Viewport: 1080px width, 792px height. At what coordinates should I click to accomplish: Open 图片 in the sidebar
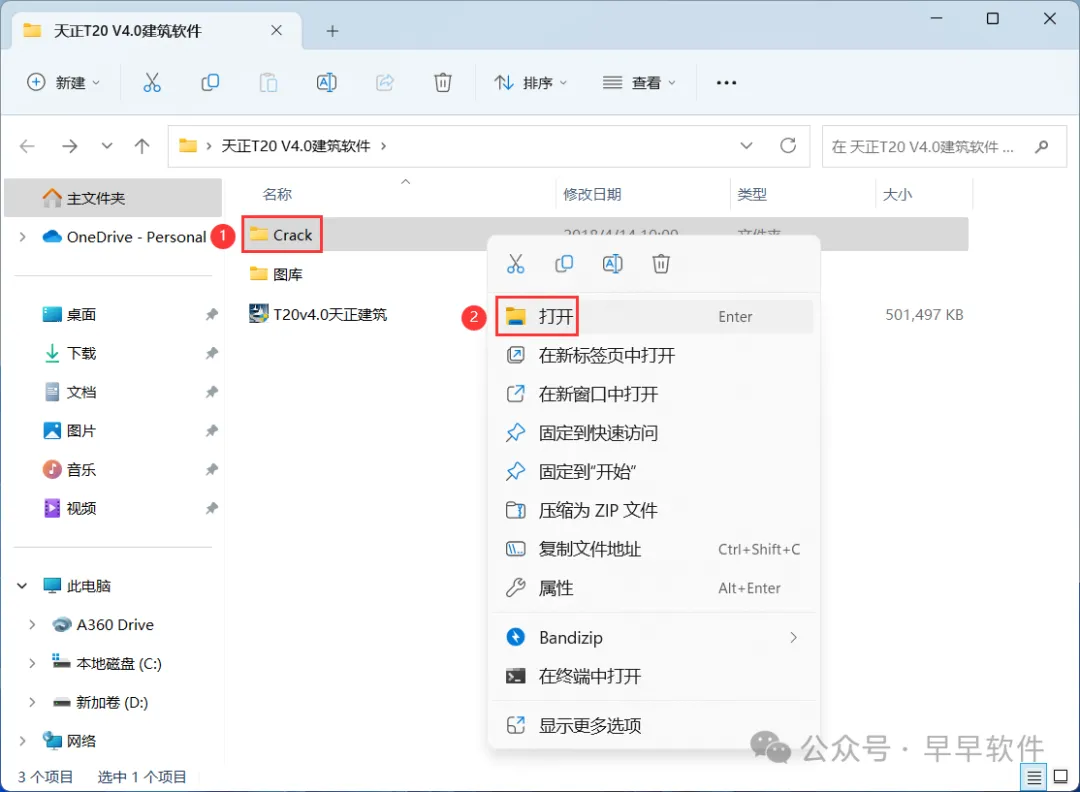pos(81,431)
